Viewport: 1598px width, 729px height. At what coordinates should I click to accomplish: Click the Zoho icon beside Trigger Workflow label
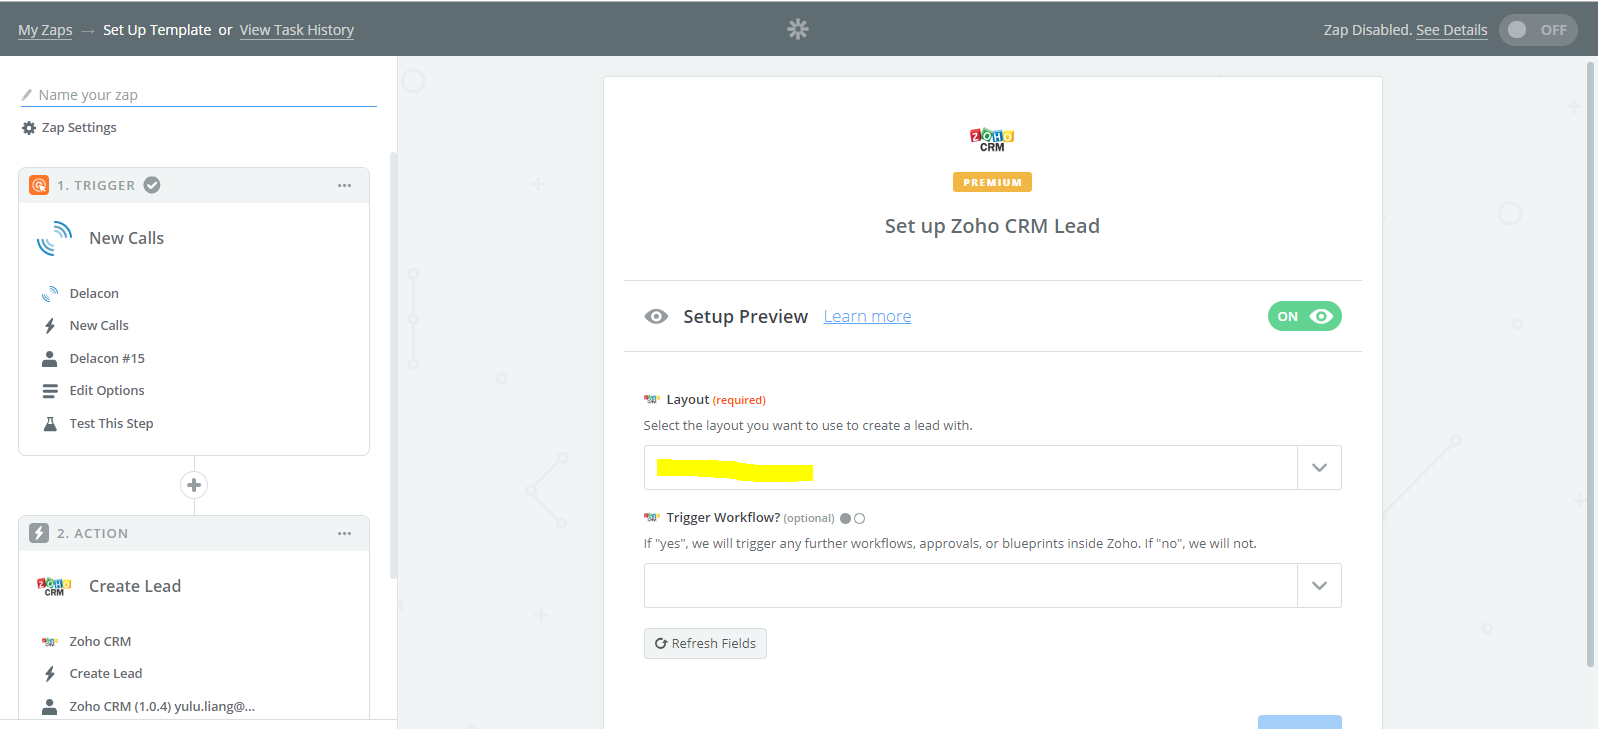point(652,517)
